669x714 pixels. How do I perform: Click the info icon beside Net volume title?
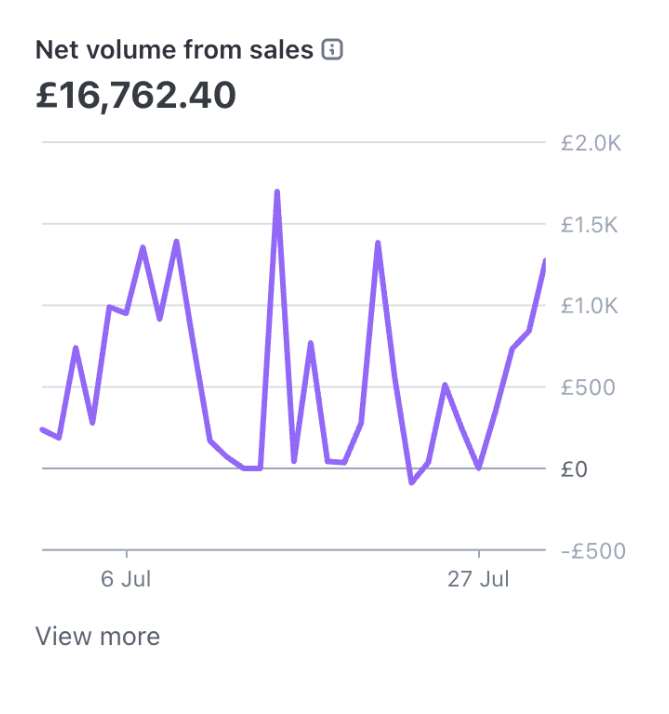[333, 49]
